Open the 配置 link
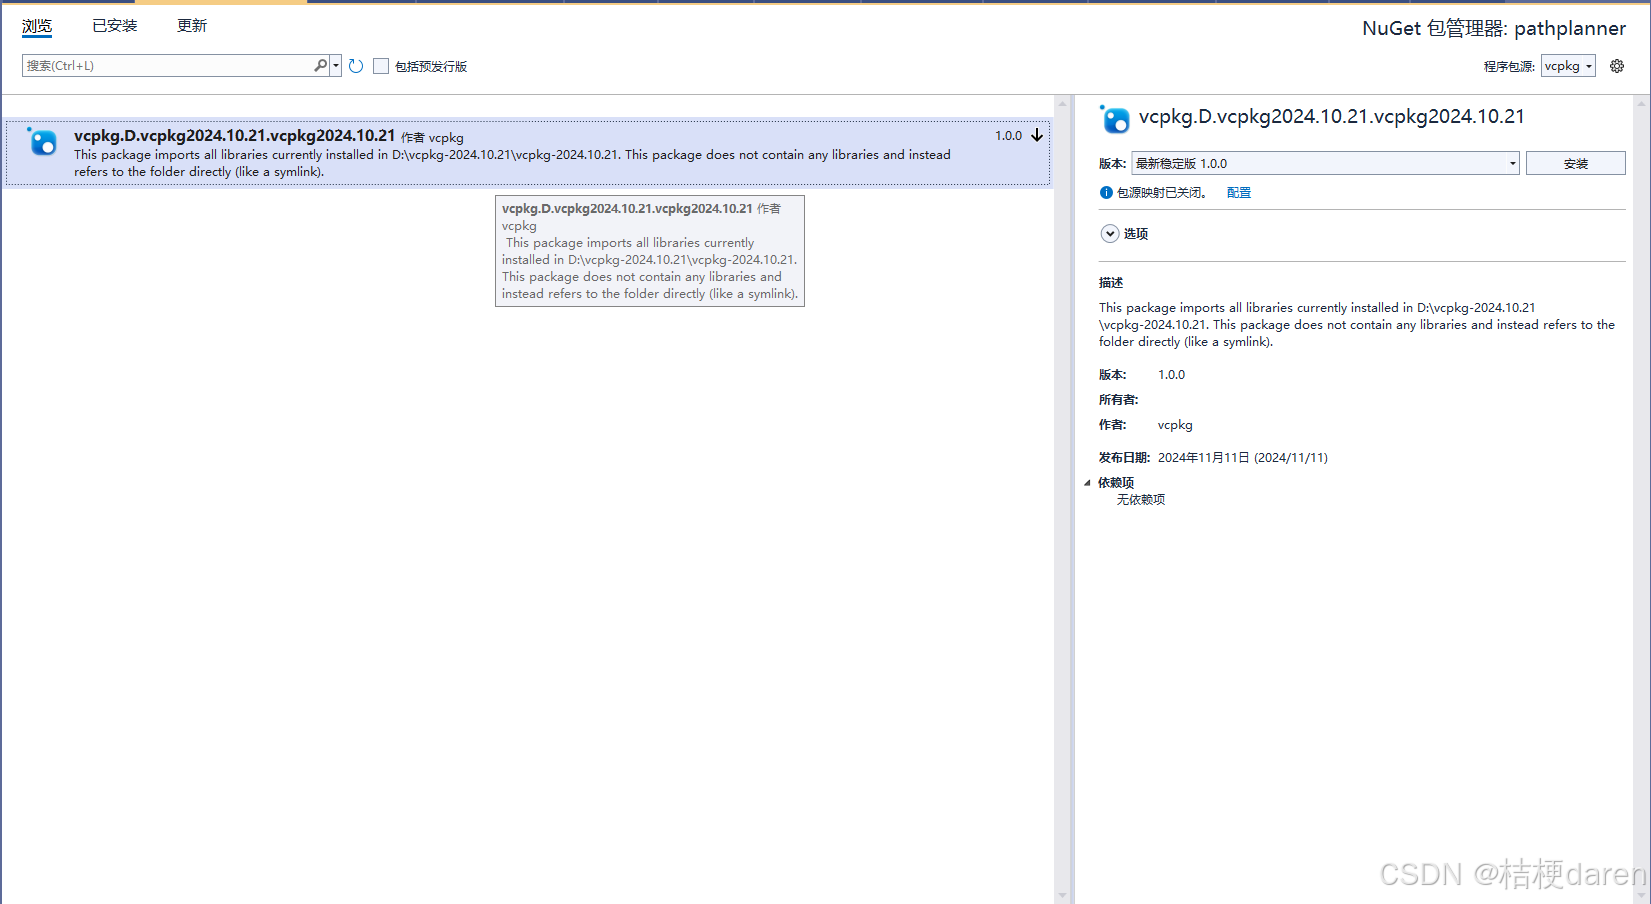This screenshot has width=1651, height=904. coord(1239,193)
